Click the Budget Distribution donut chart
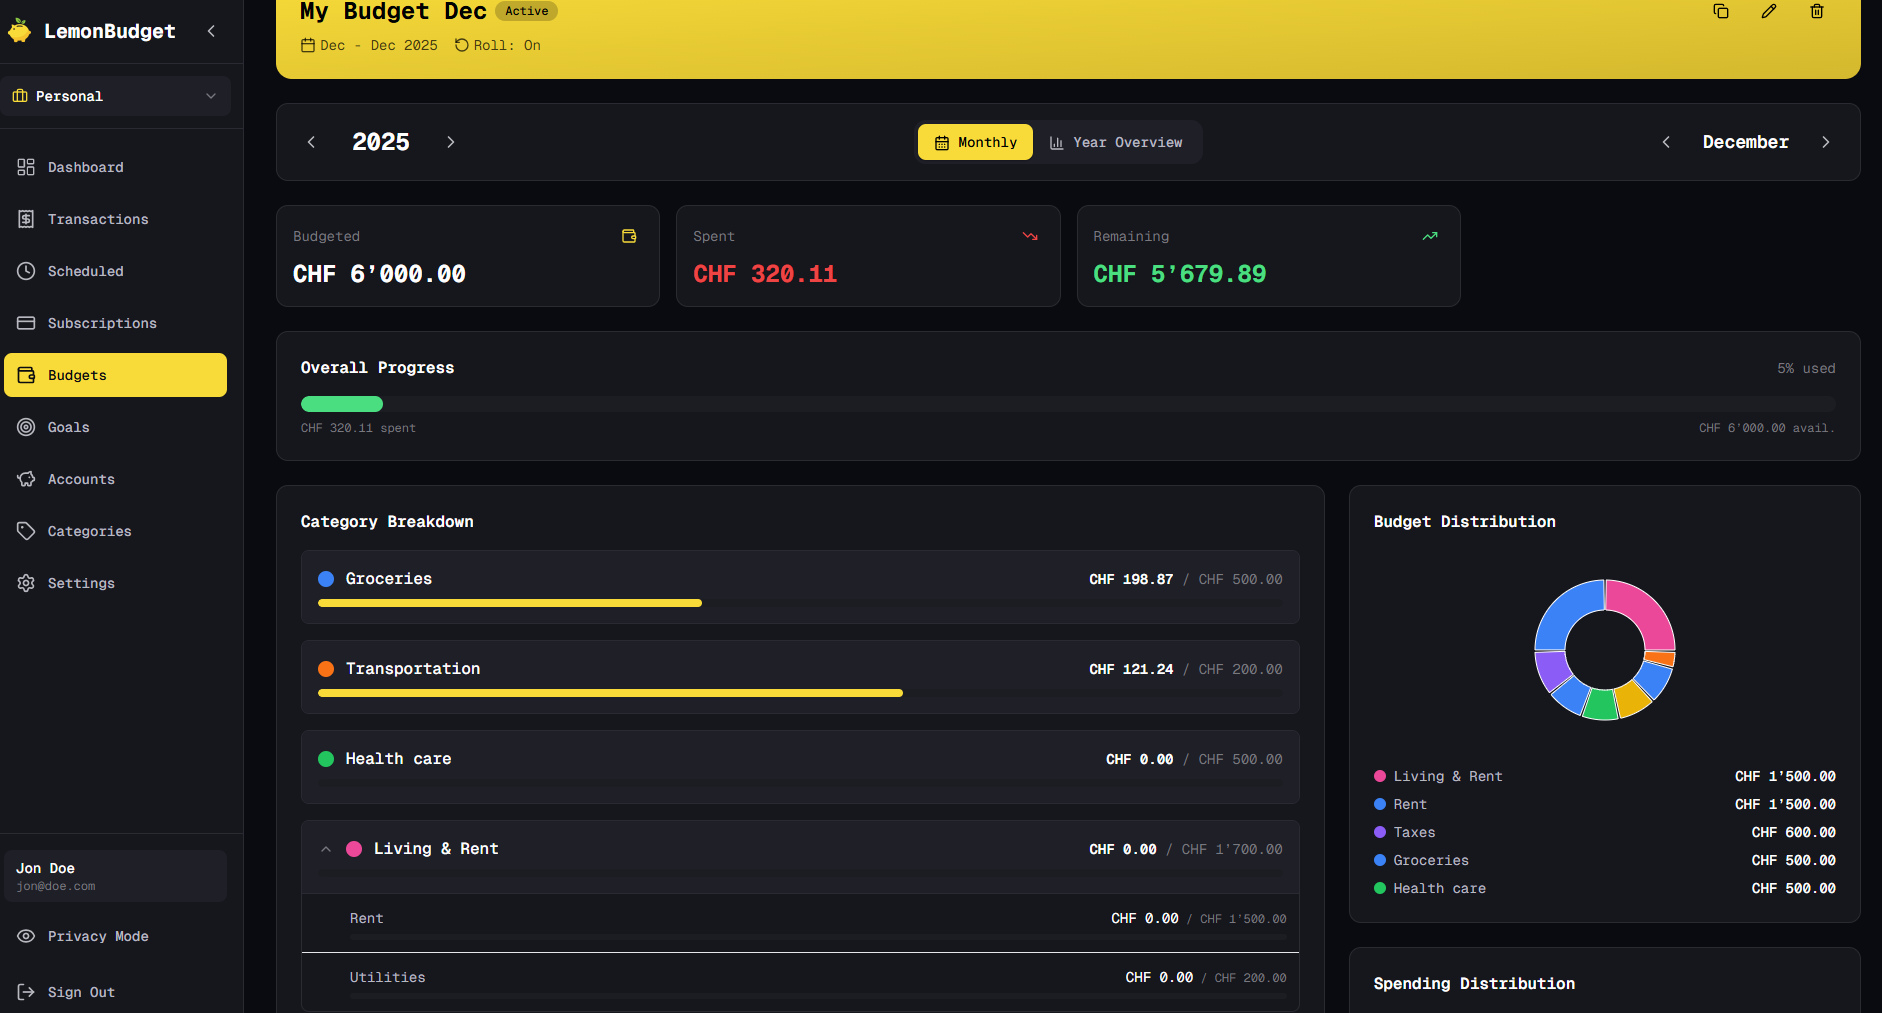 point(1604,650)
